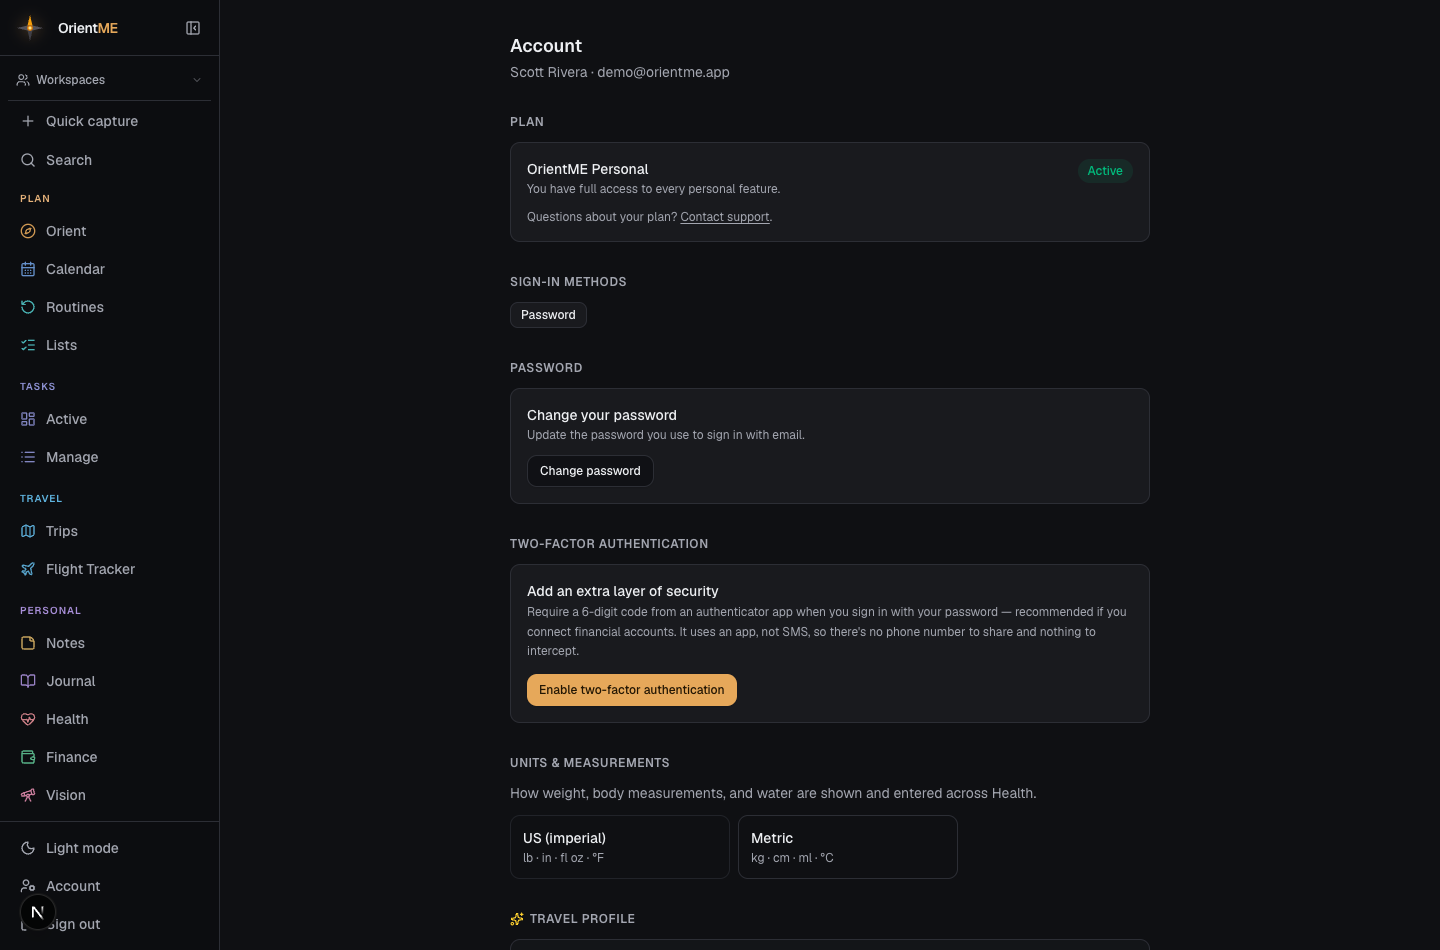Enable two-factor authentication

click(632, 690)
